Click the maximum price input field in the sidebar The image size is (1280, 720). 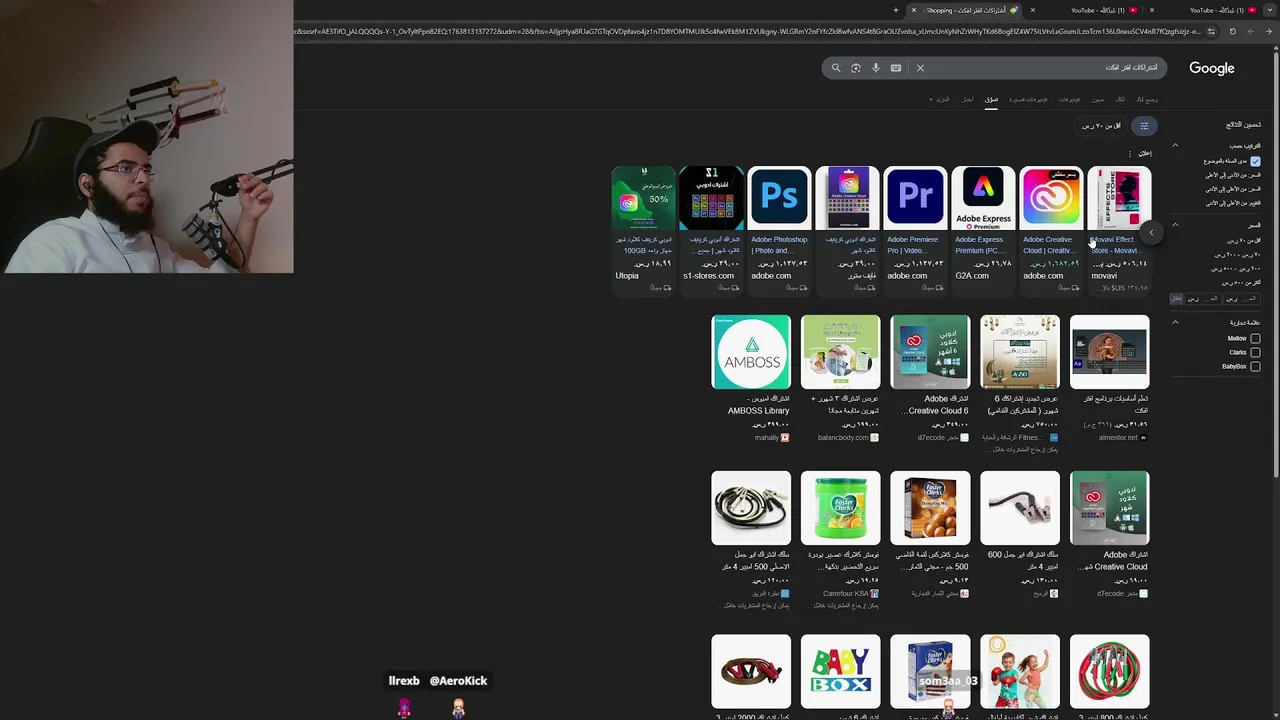tap(1204, 299)
